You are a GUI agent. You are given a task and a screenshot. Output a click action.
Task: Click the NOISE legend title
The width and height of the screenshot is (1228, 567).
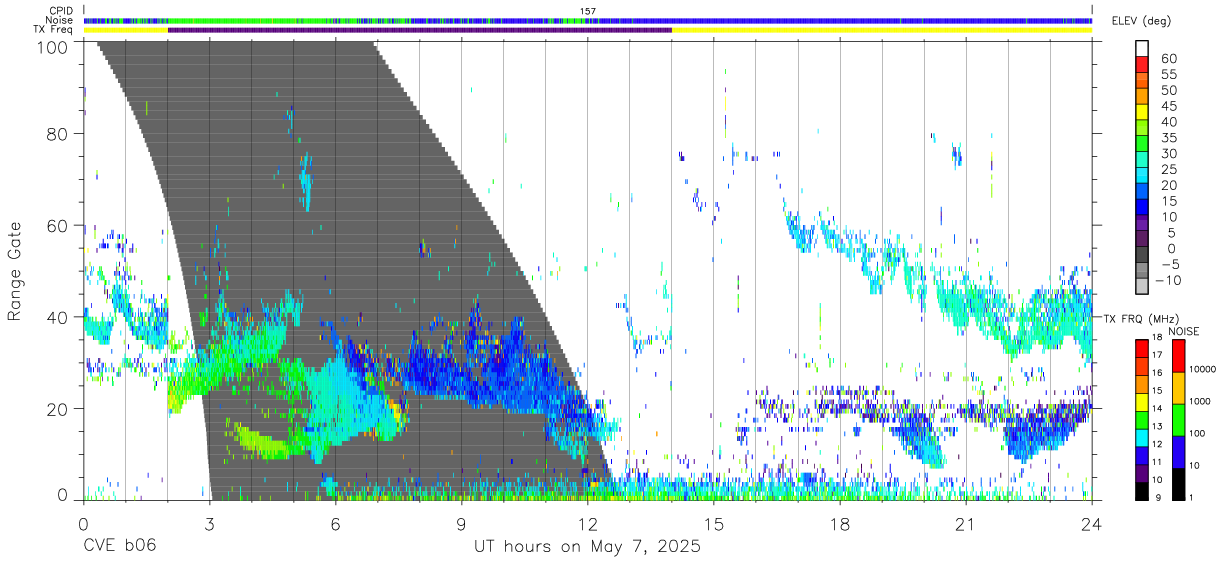tap(1186, 331)
